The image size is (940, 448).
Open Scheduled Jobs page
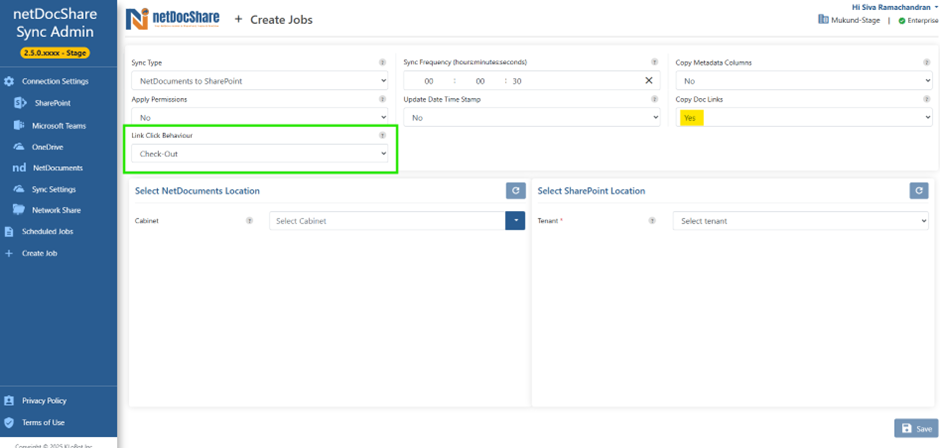47,231
